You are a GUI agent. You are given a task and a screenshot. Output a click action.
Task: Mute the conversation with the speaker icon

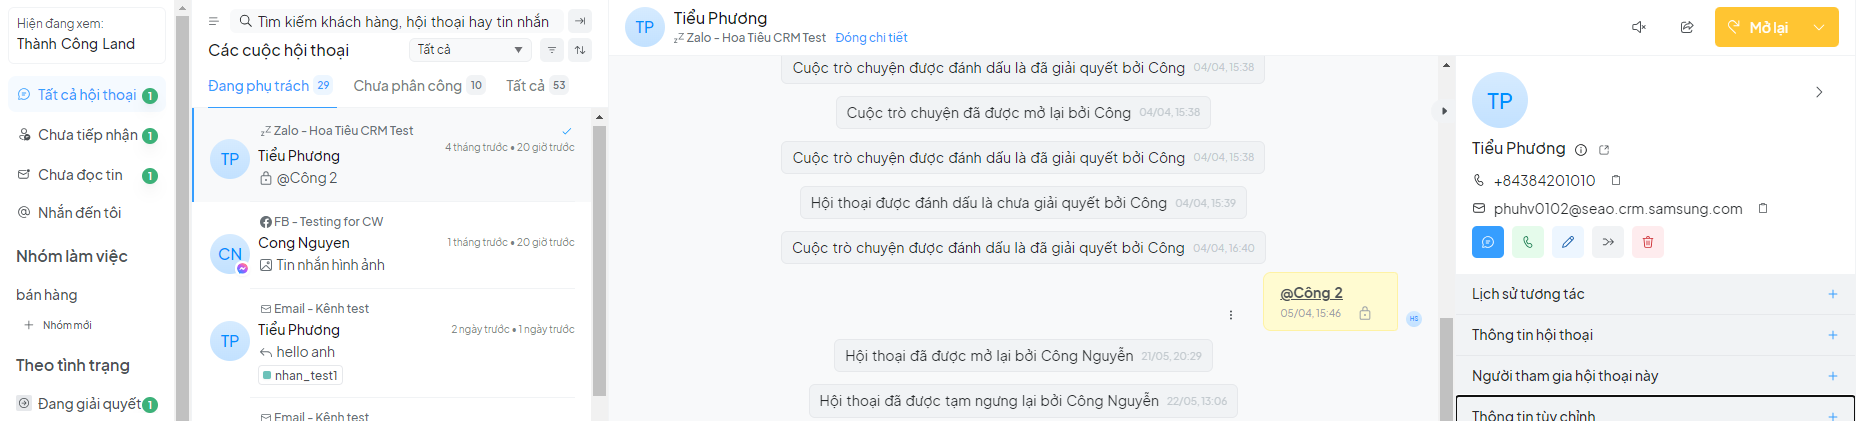[x=1639, y=27]
